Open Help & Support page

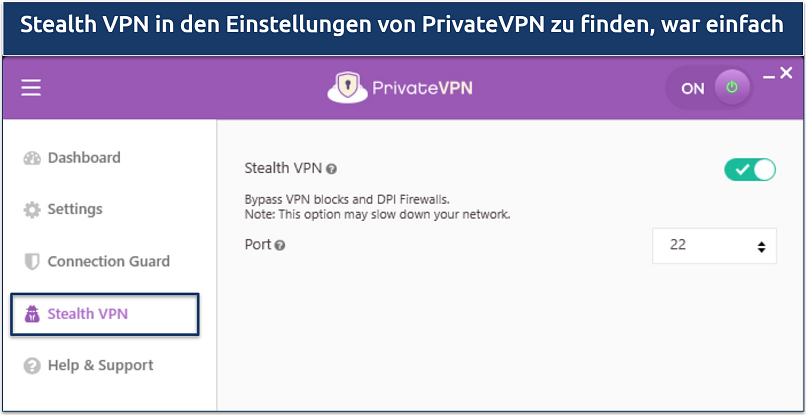click(x=100, y=366)
